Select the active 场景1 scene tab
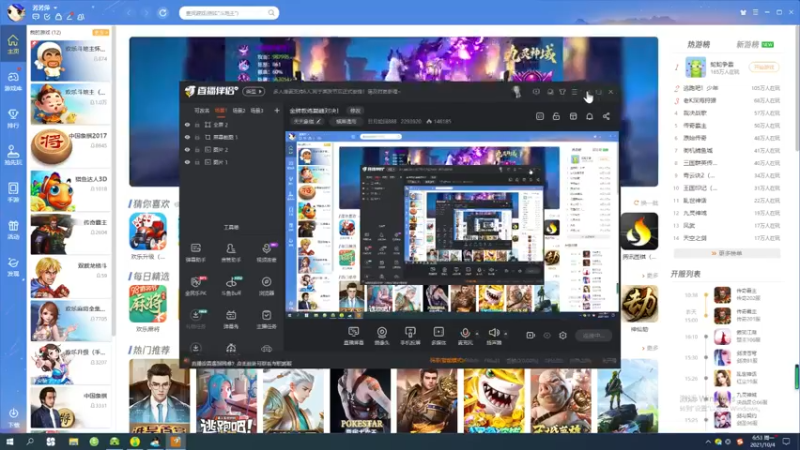Image resolution: width=800 pixels, height=450 pixels. click(x=220, y=111)
